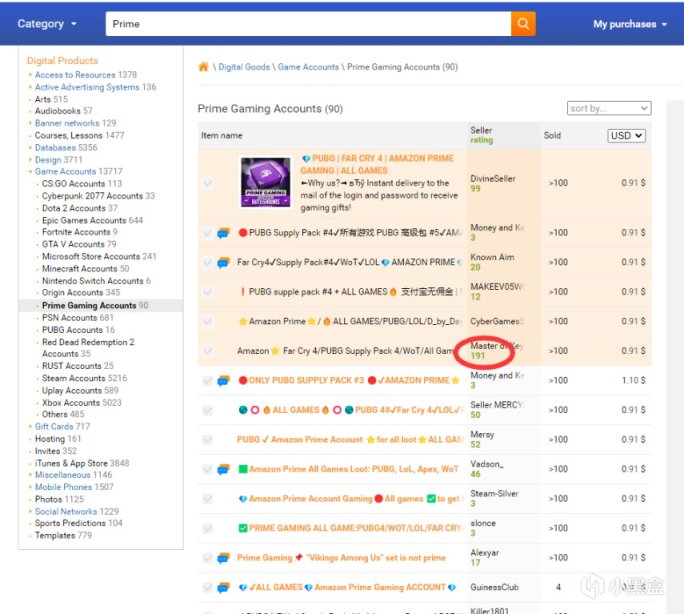Click Game Accounts breadcrumb link

(x=308, y=67)
